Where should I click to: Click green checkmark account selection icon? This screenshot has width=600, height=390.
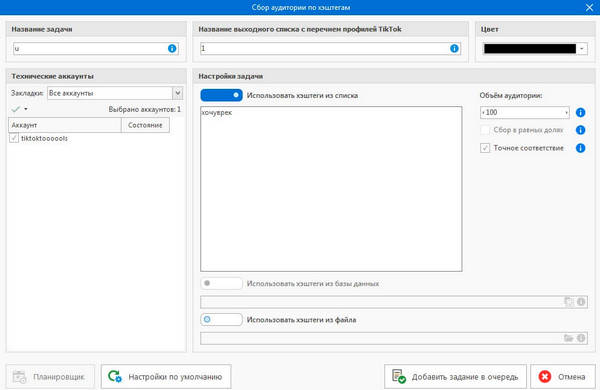coord(16,109)
